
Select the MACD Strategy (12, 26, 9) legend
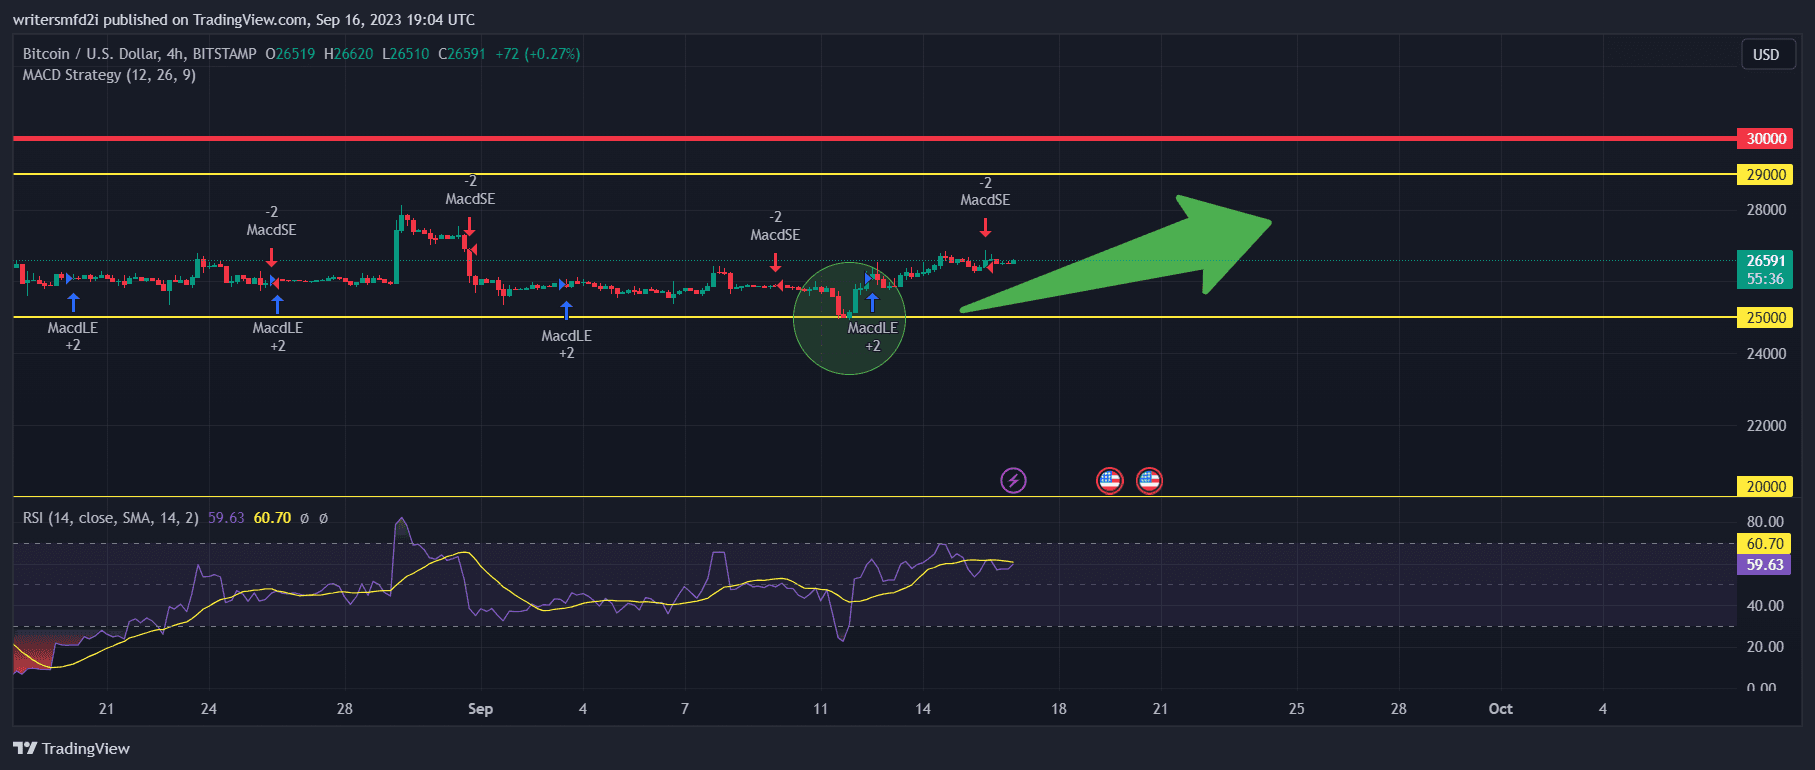(x=109, y=75)
